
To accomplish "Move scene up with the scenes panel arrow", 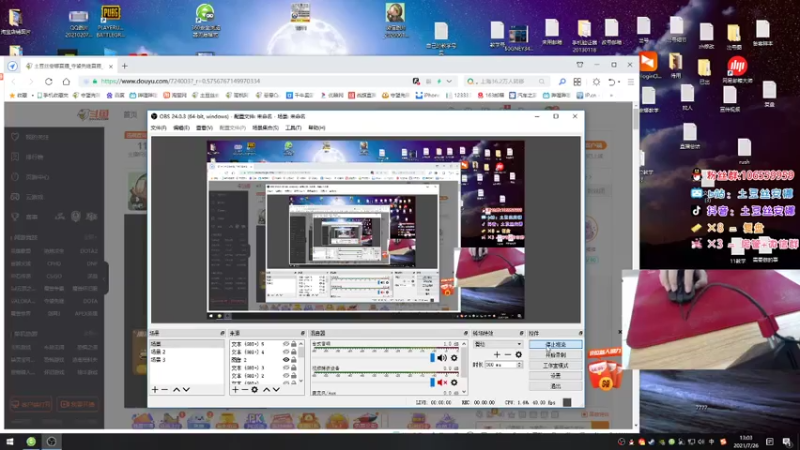I will click(x=176, y=389).
